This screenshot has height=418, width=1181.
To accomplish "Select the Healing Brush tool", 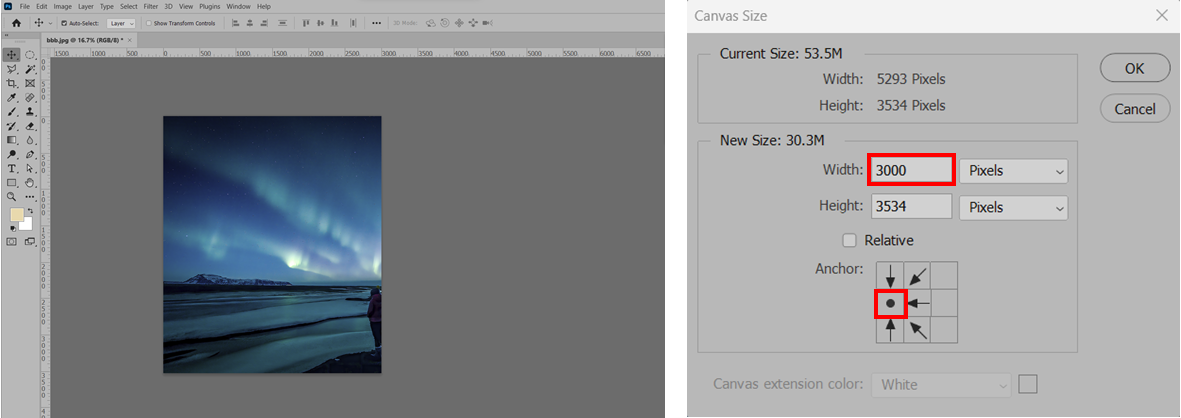I will (30, 97).
